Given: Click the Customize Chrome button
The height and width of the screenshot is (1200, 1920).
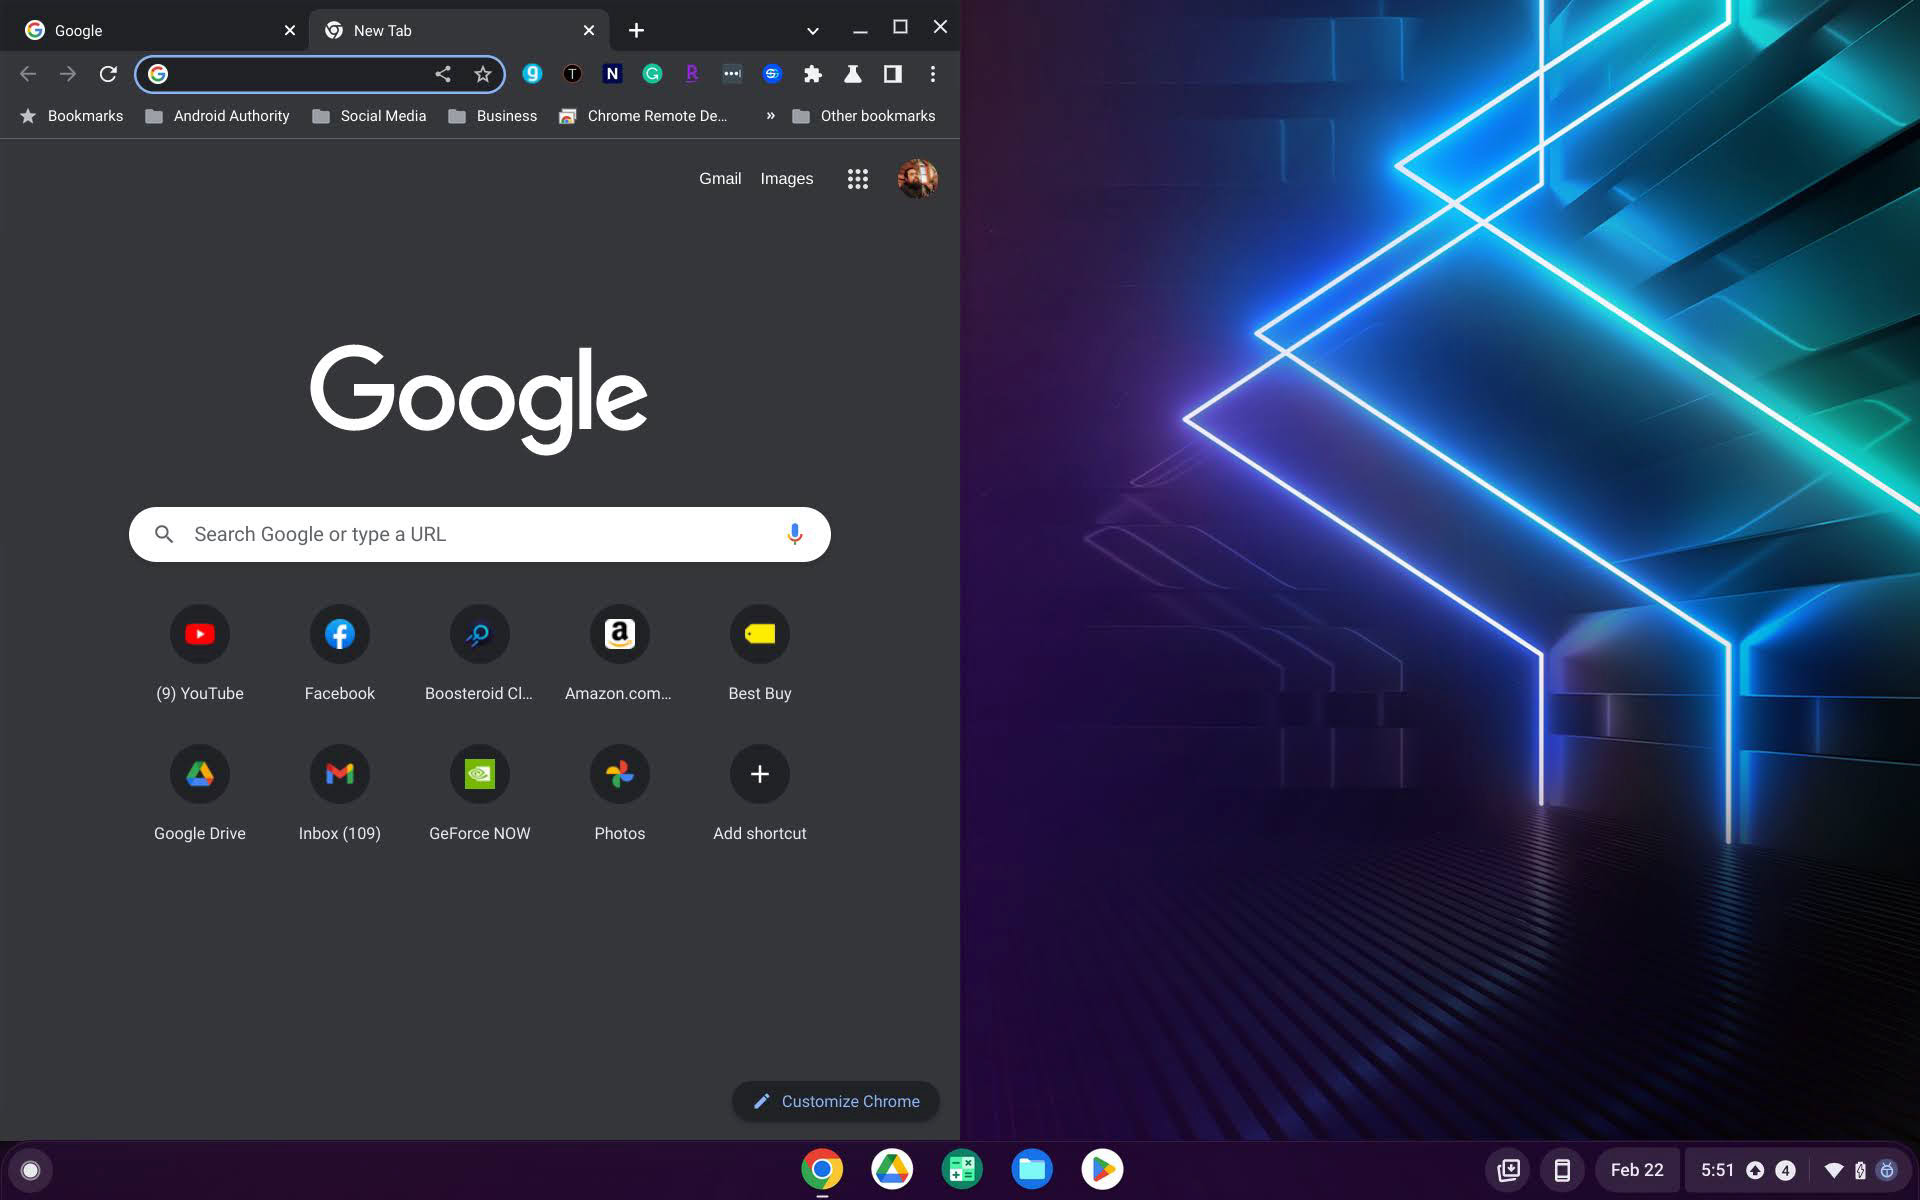Looking at the screenshot, I should [835, 1101].
